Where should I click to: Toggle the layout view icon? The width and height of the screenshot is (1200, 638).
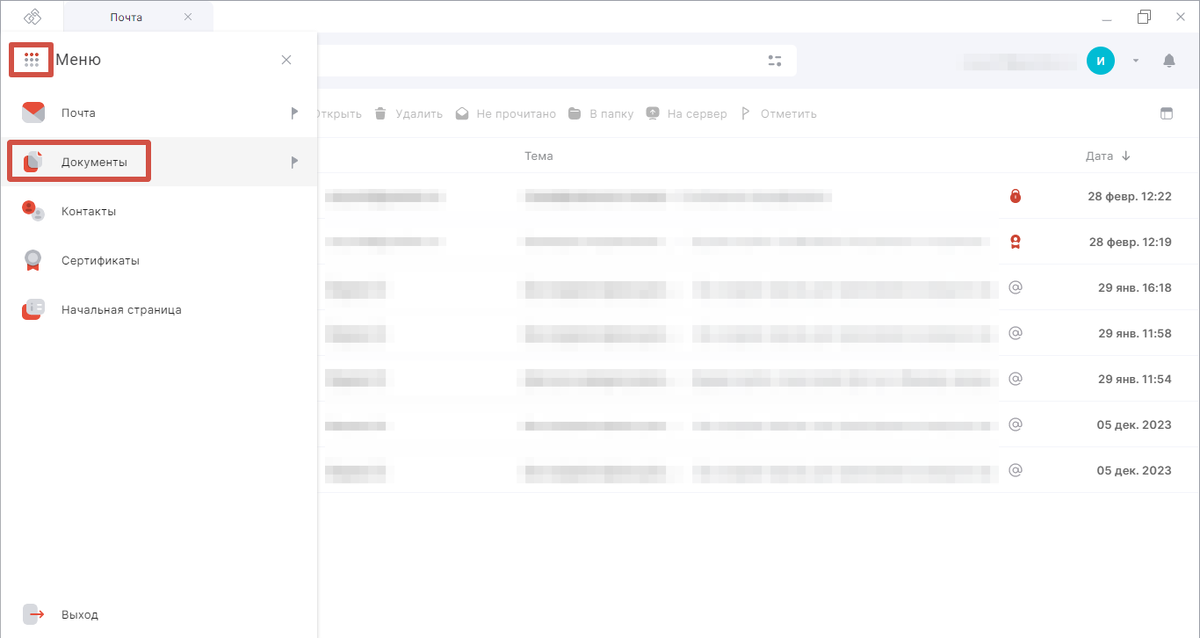[1166, 113]
